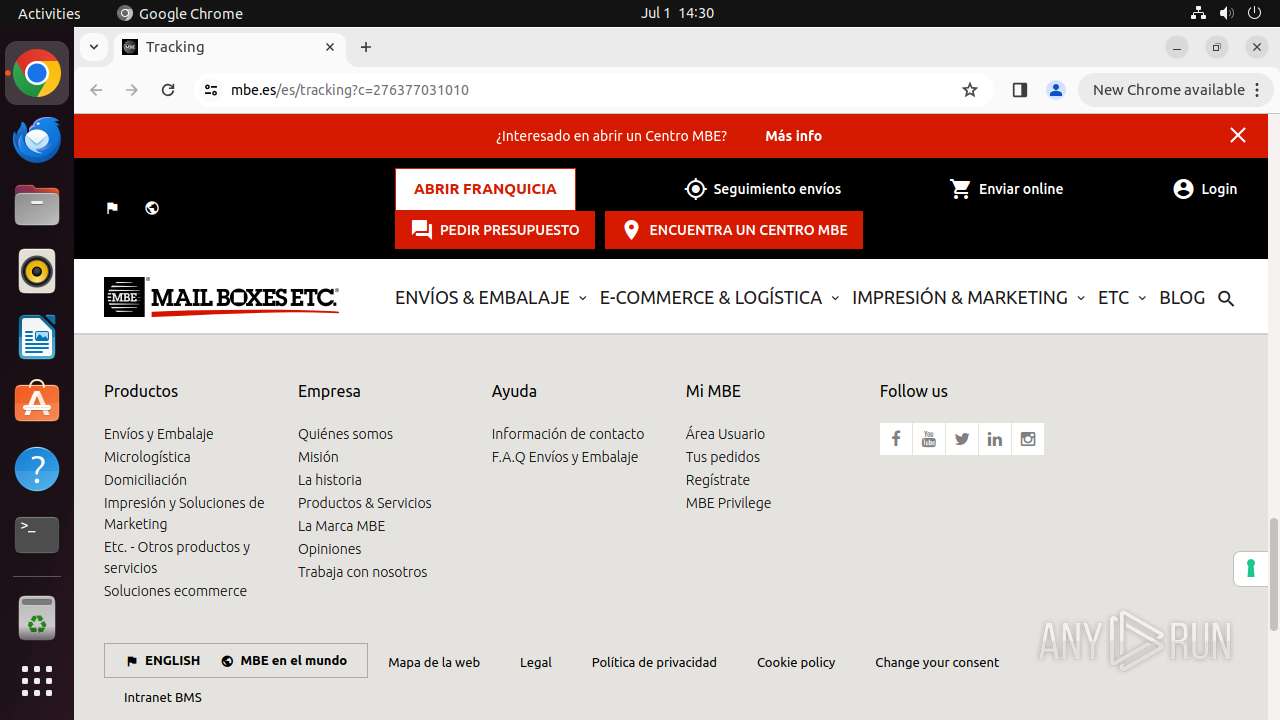Click the address bar URL
Screen dimensions: 1280x720
click(350, 90)
